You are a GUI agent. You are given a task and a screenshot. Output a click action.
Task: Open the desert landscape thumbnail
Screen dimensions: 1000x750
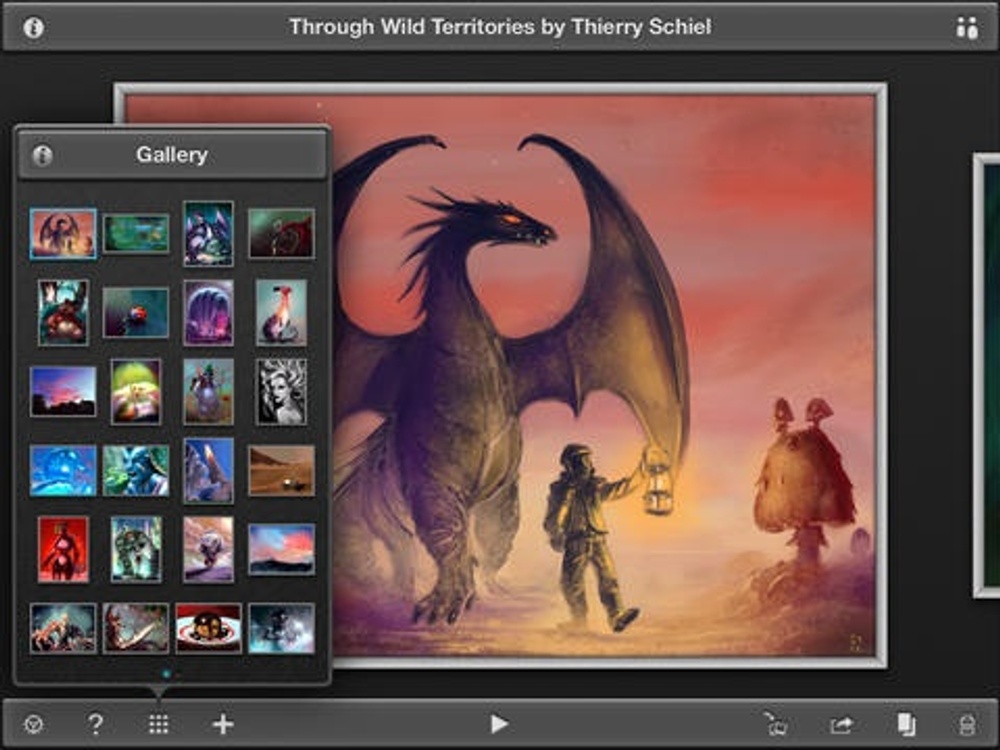(x=281, y=470)
